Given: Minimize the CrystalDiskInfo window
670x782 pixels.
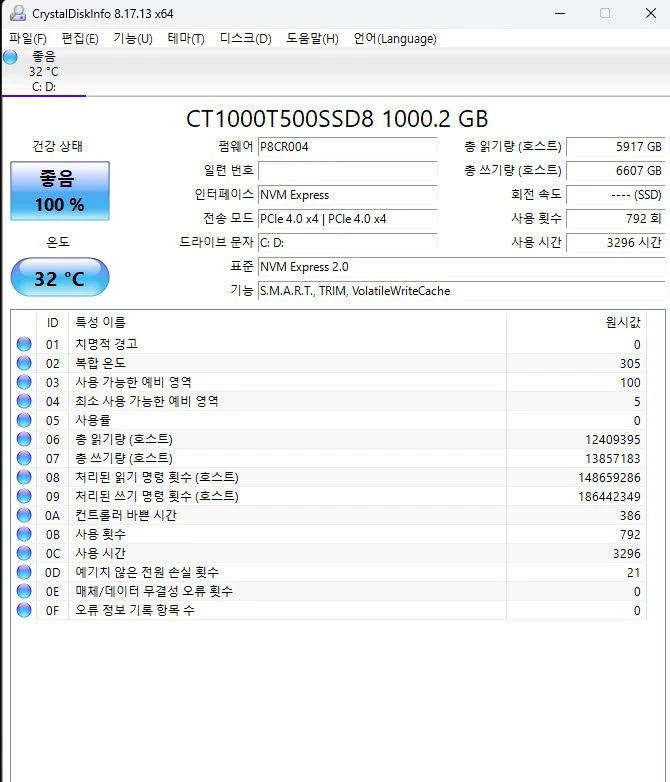Looking at the screenshot, I should pos(560,13).
